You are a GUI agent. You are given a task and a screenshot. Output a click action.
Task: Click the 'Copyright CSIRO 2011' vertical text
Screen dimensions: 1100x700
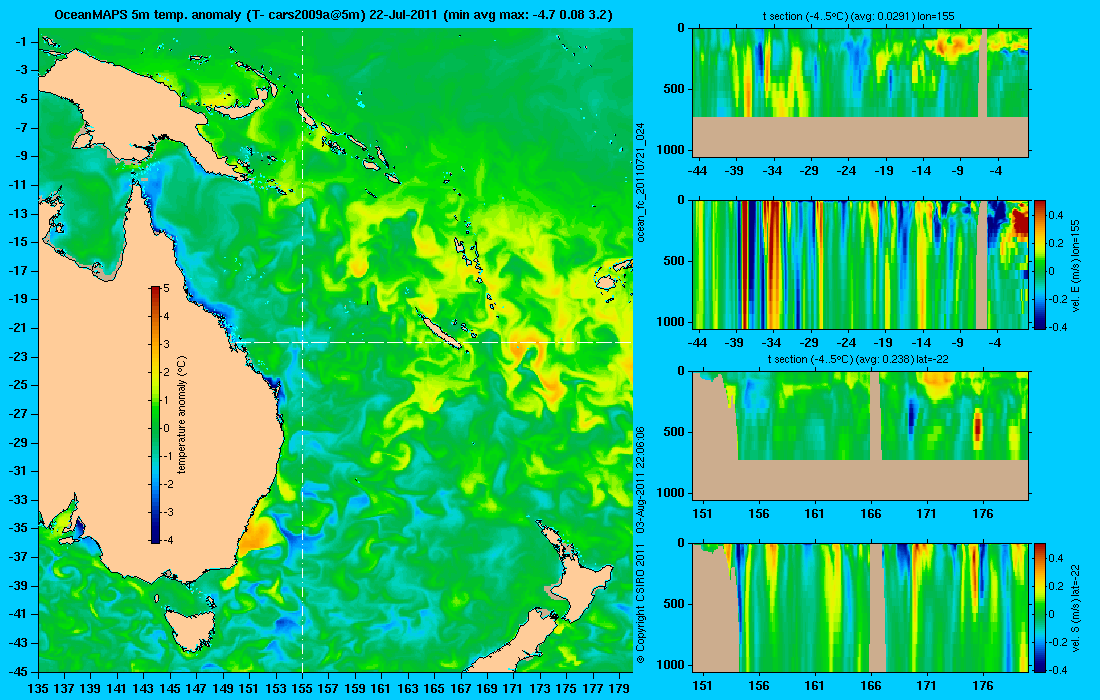click(x=640, y=601)
